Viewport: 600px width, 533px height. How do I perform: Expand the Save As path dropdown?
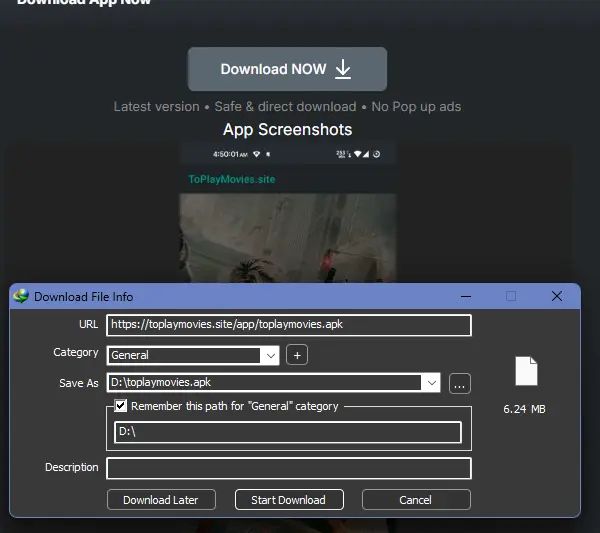[x=432, y=383]
